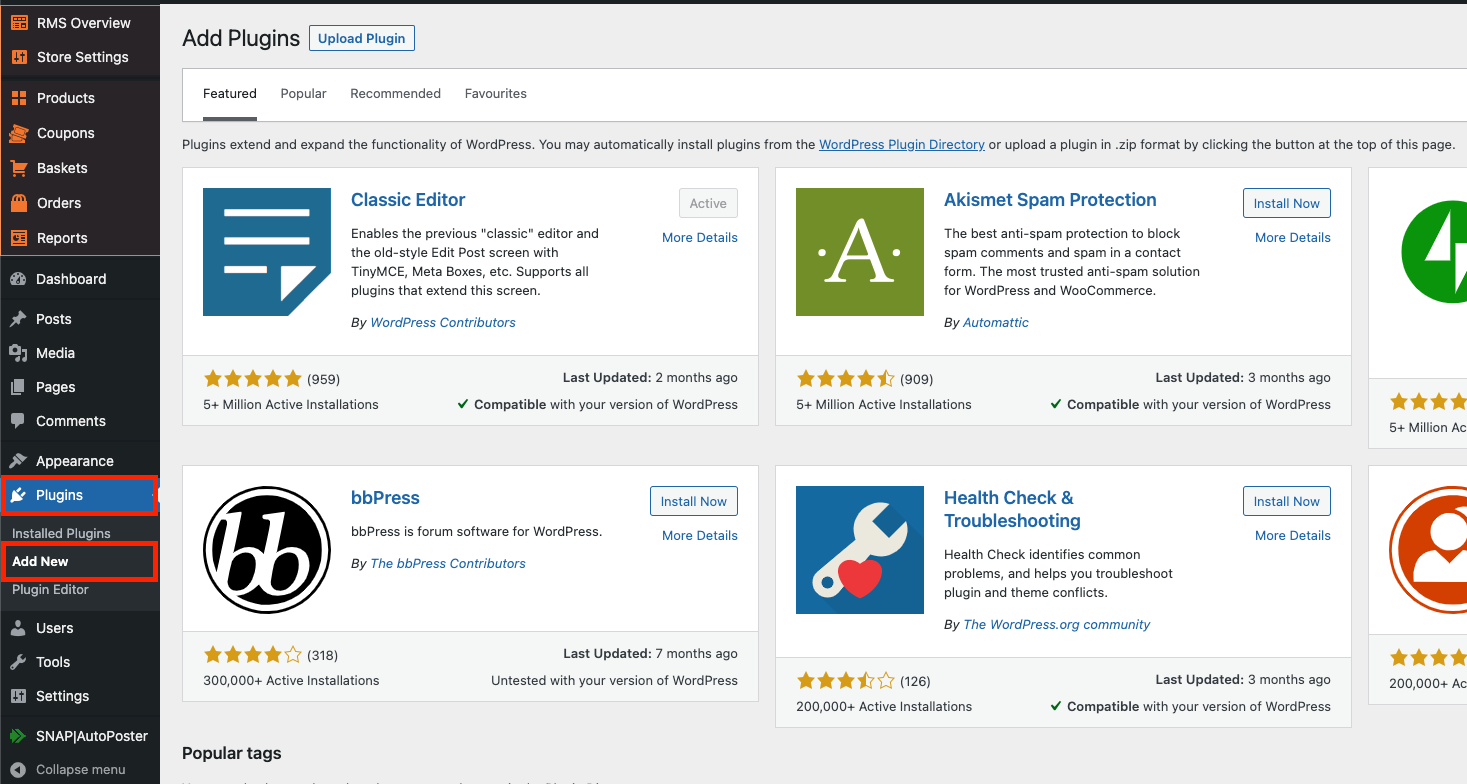Open the WordPress Plugin Directory link
The height and width of the screenshot is (784, 1467).
902,144
